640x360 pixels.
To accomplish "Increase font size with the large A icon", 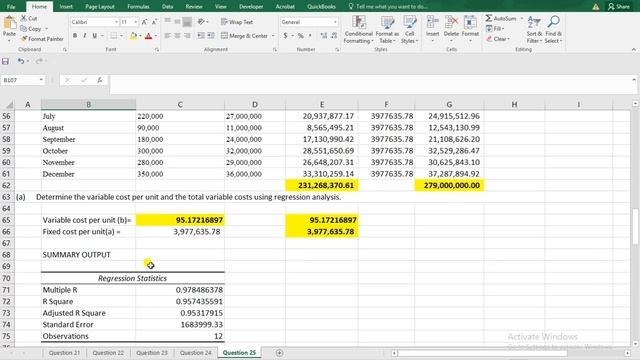I will coord(144,22).
